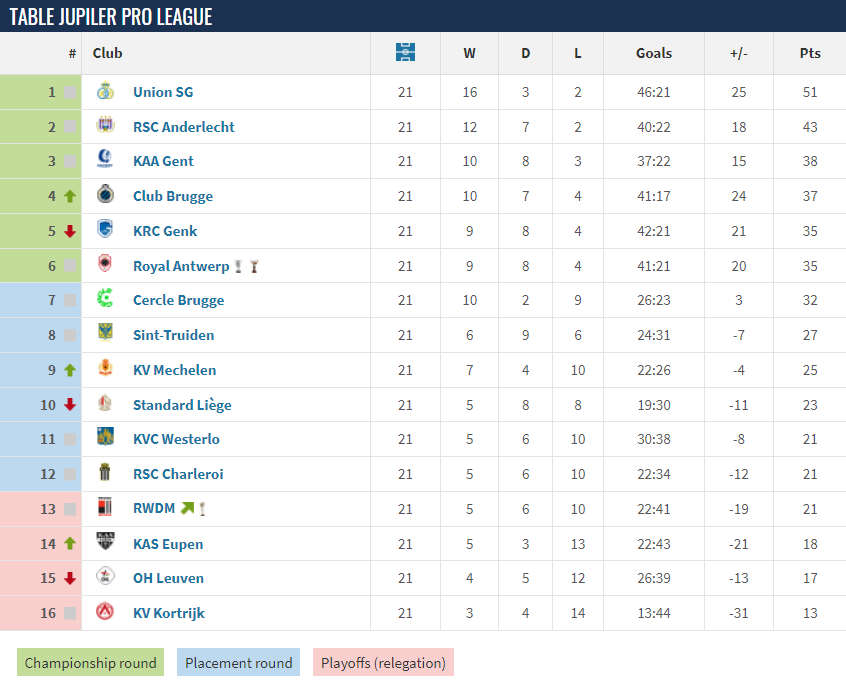
Task: Click the KV Kortrijk club crest
Action: tap(105, 612)
